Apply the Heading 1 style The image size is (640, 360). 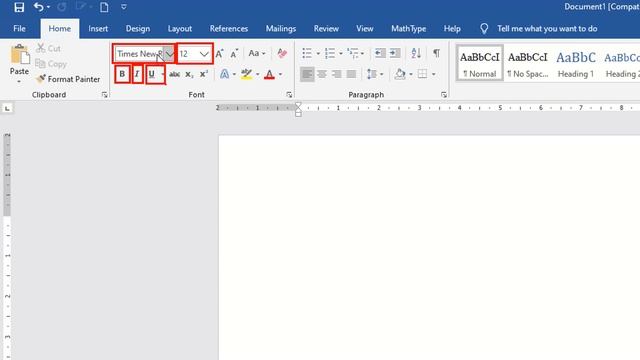[576, 63]
